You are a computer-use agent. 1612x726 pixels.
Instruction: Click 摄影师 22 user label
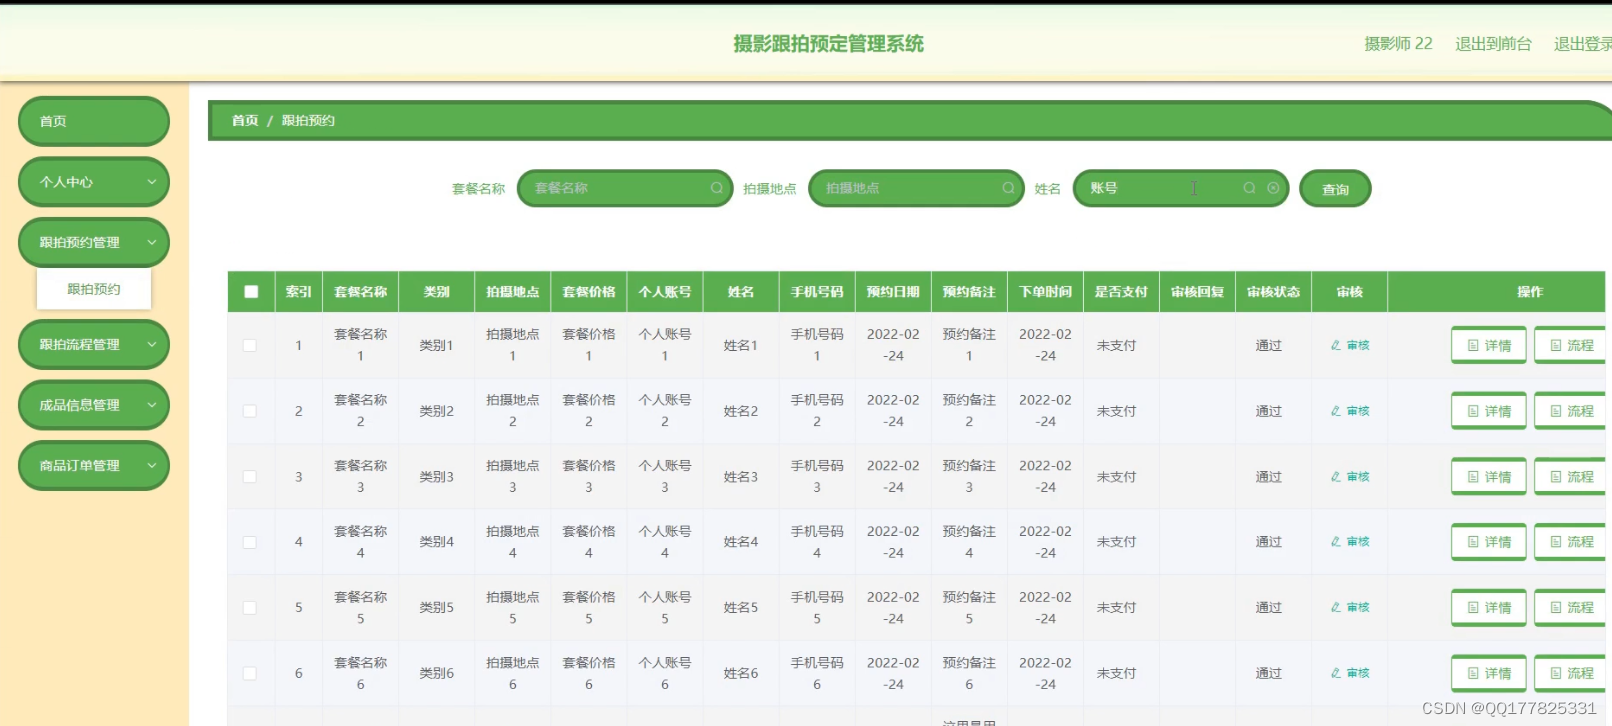1398,44
